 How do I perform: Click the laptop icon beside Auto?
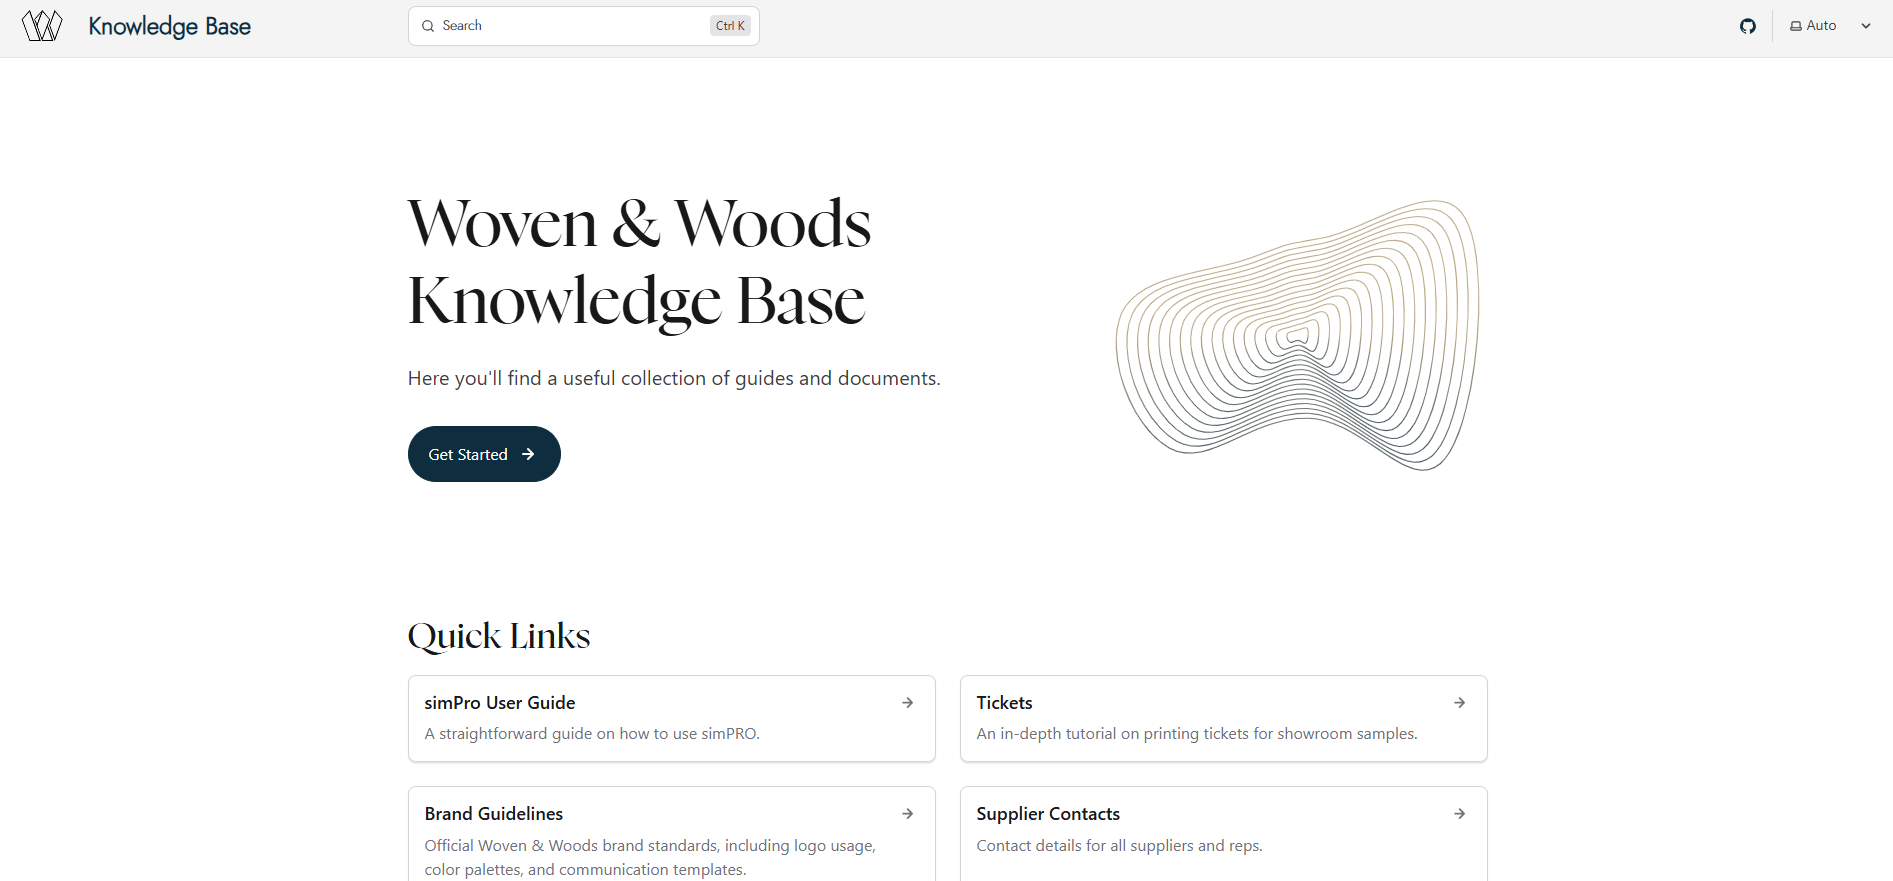(x=1796, y=26)
